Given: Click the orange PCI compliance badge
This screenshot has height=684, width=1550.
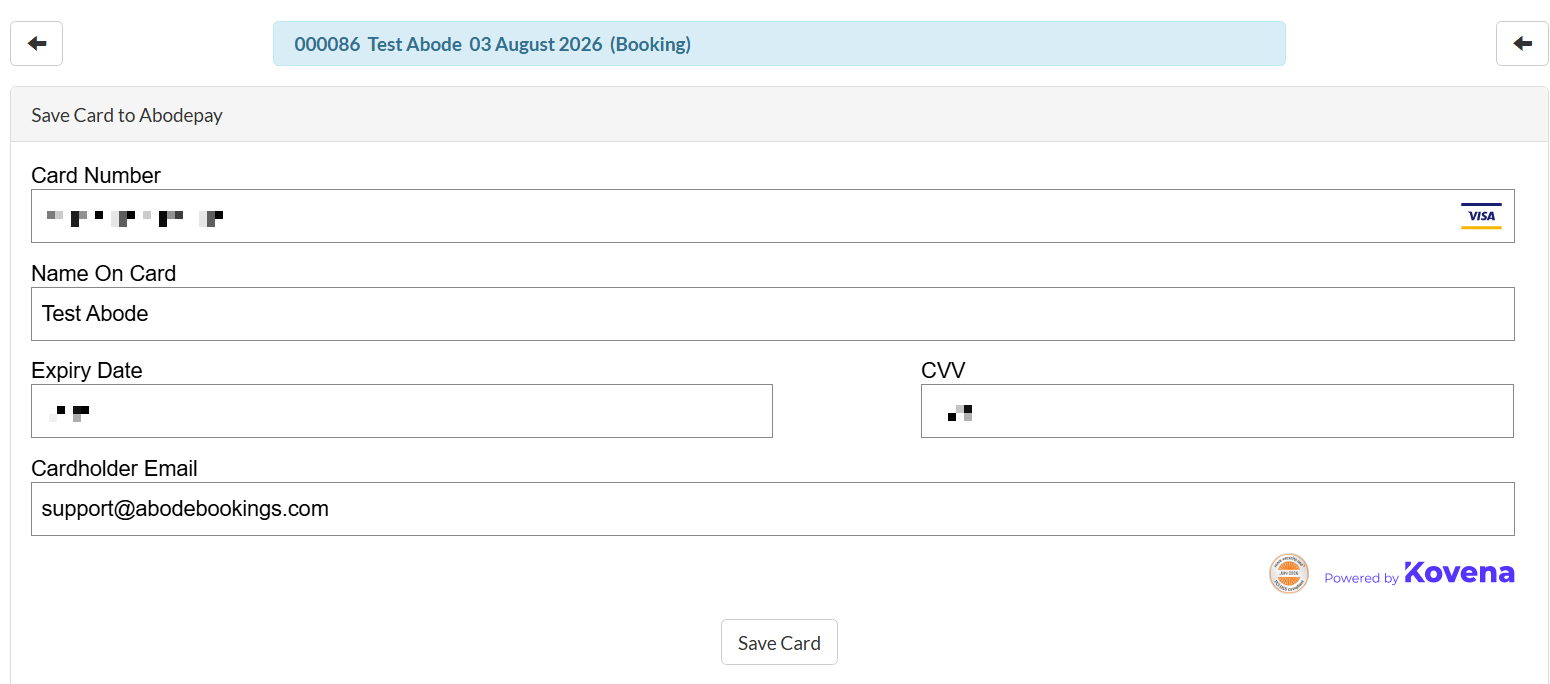Looking at the screenshot, I should click(1289, 574).
